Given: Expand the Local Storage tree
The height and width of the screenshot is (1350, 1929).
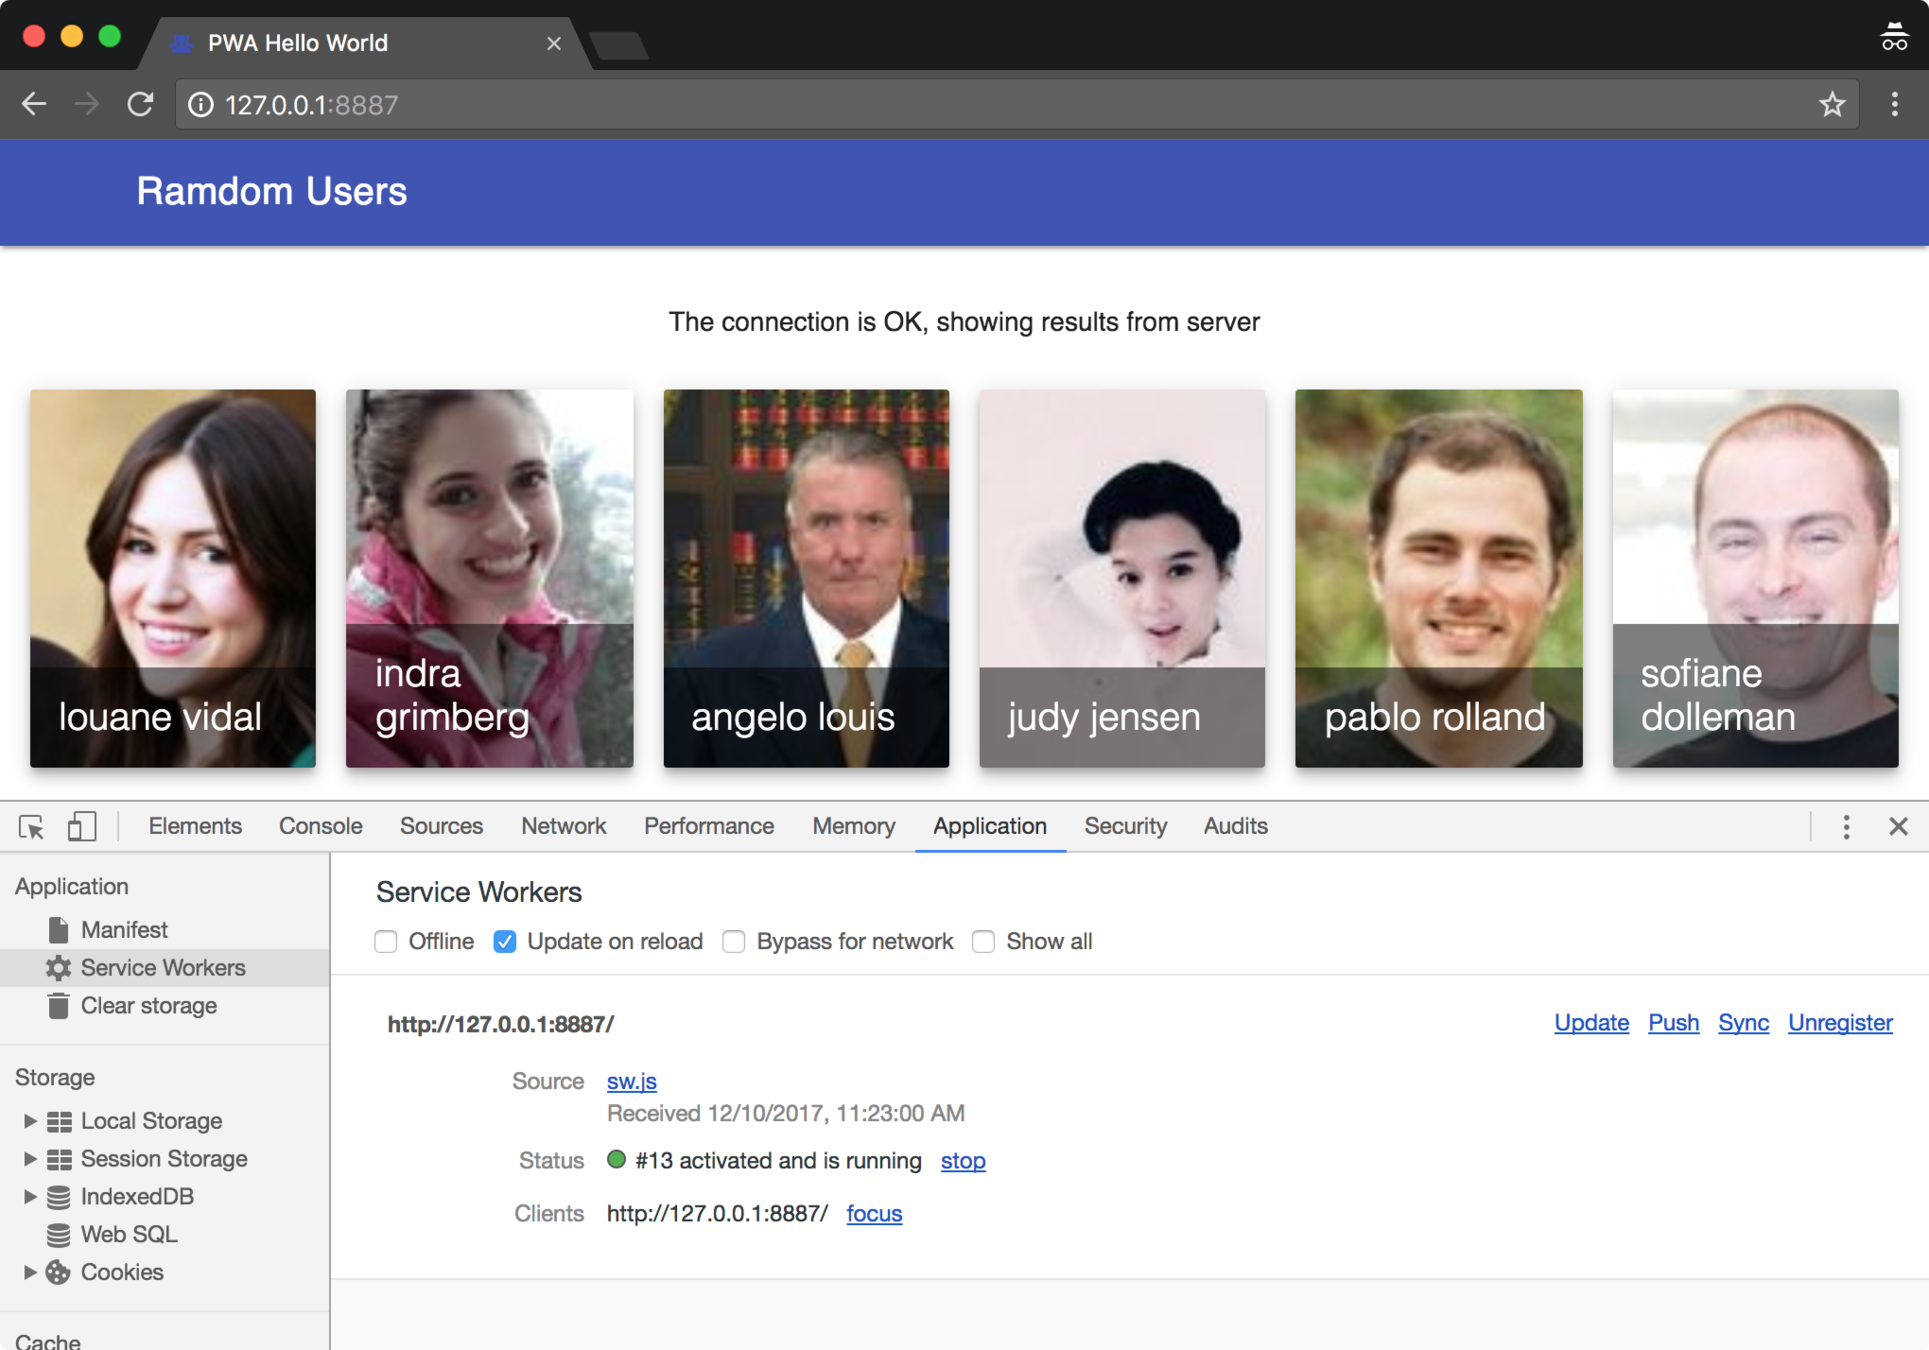Looking at the screenshot, I should [x=29, y=1121].
